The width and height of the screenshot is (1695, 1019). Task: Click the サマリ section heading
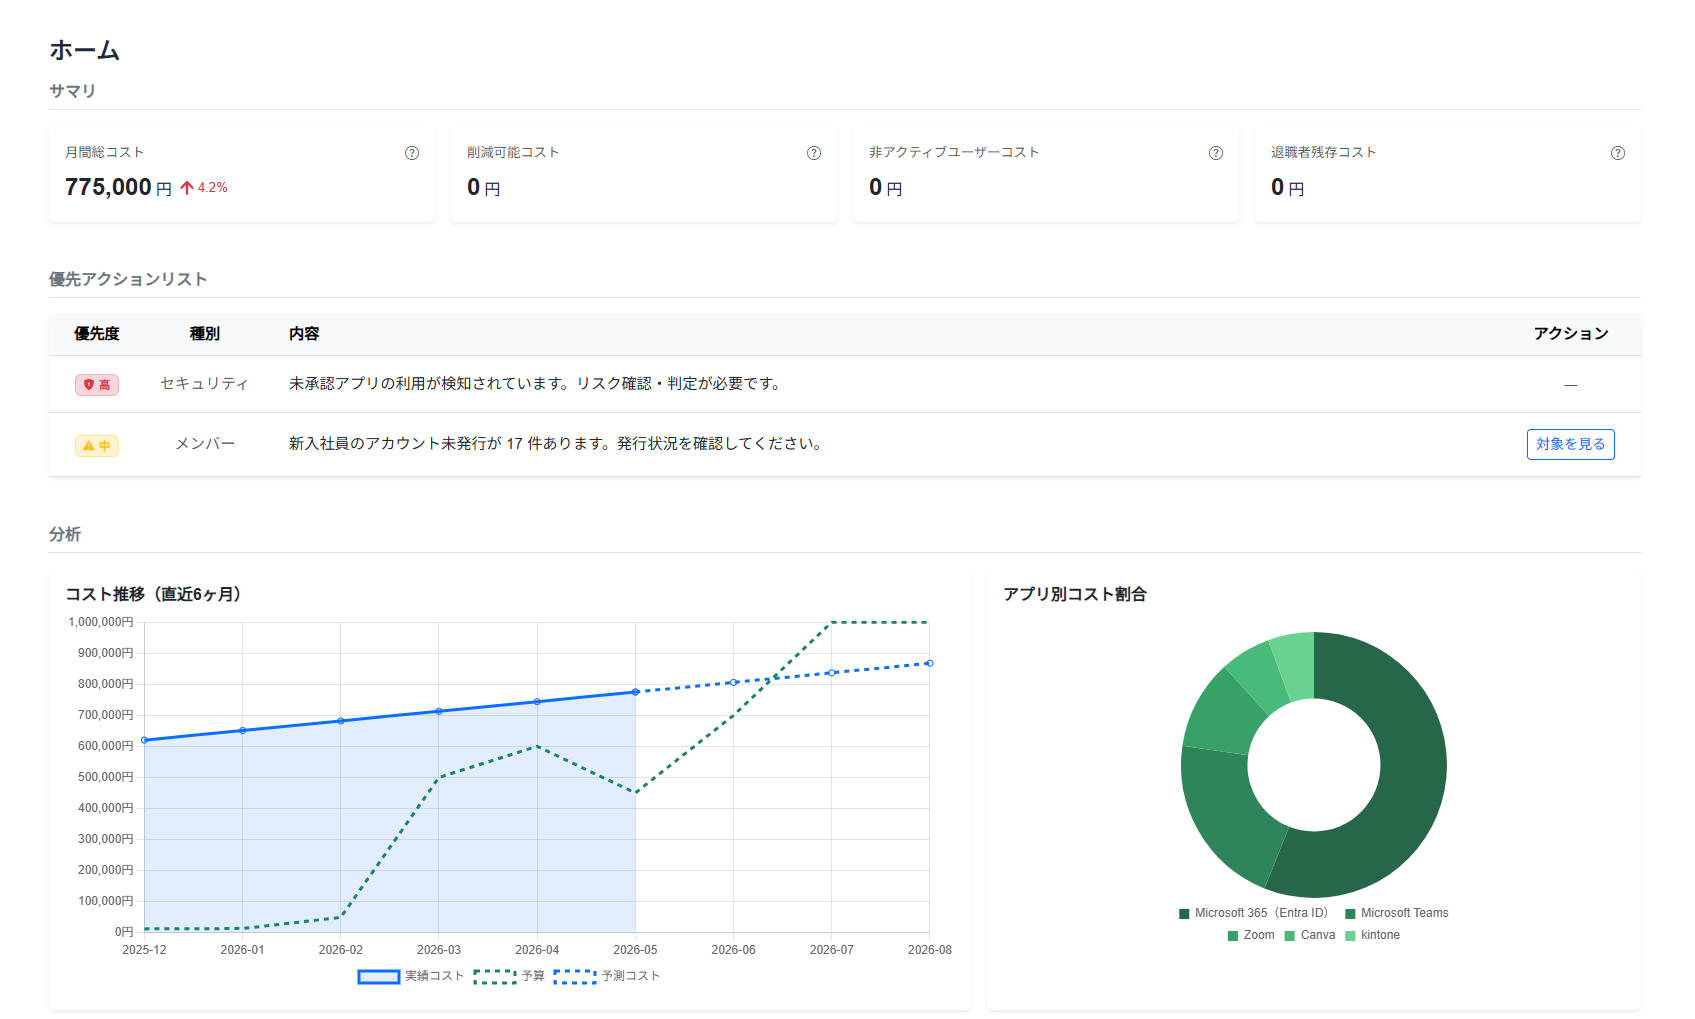(73, 91)
